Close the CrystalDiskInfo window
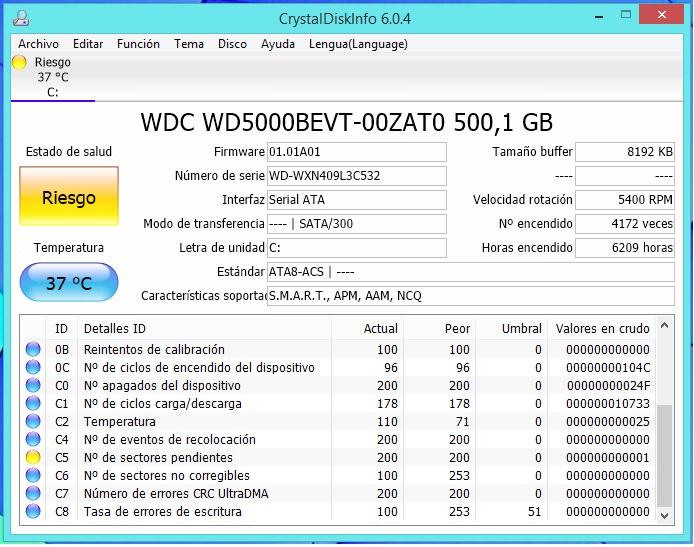 (661, 15)
